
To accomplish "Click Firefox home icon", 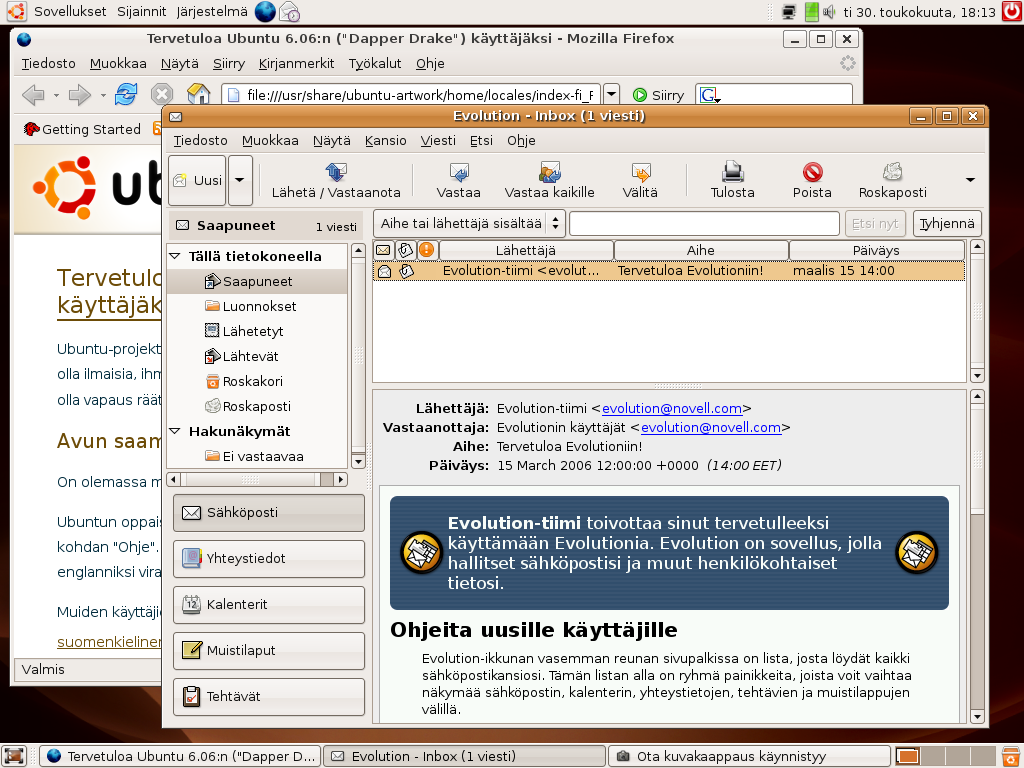I will [x=198, y=95].
